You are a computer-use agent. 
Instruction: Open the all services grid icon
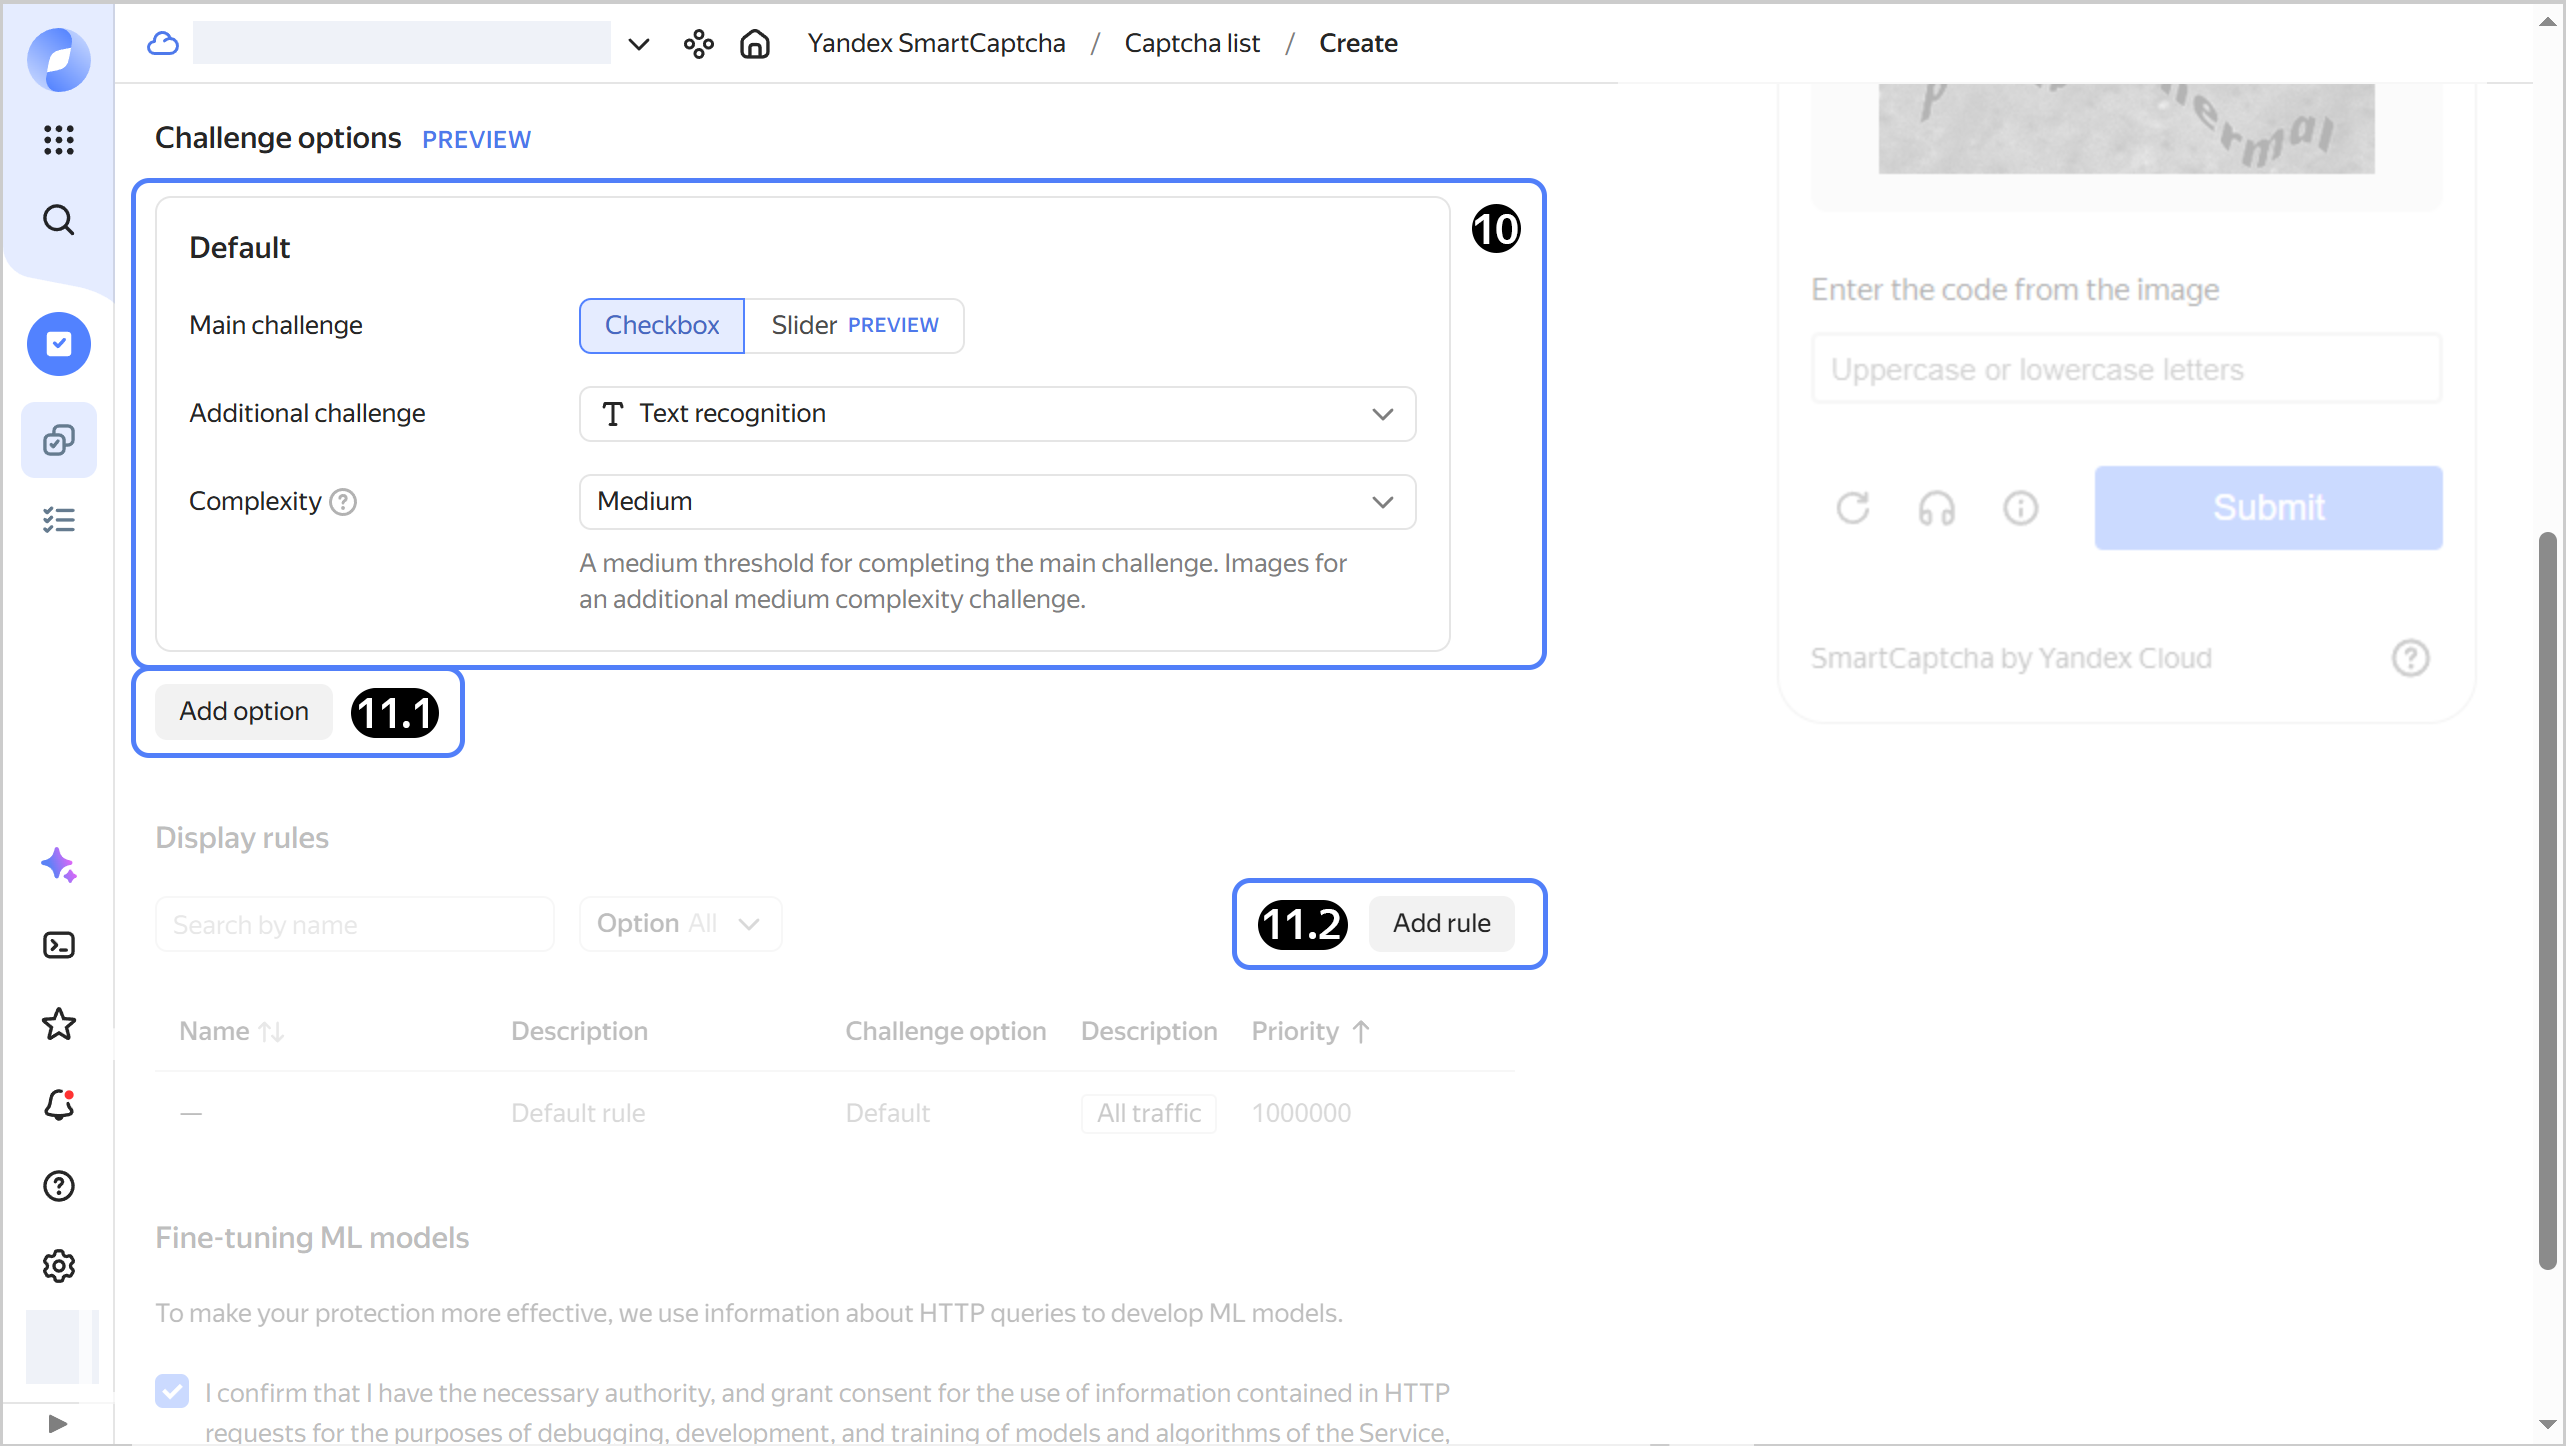point(59,140)
